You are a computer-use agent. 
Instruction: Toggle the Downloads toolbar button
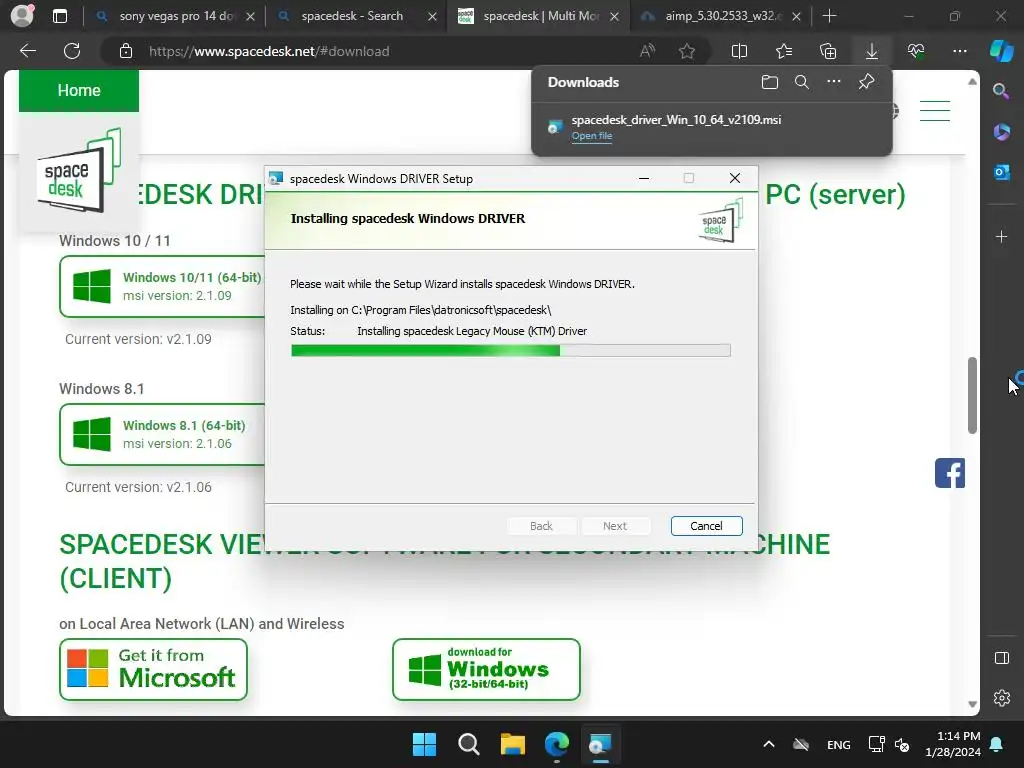871,51
